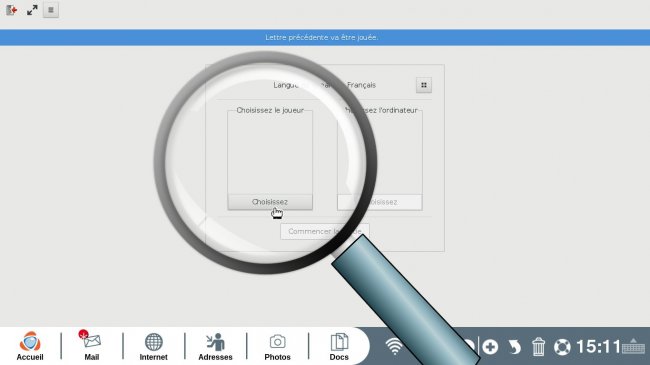
Task: Click the red-arrow exit icon
Action: tap(11, 10)
